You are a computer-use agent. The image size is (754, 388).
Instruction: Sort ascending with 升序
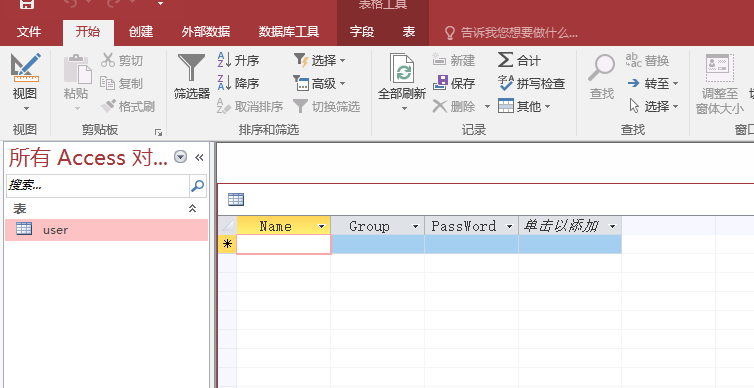click(x=238, y=60)
